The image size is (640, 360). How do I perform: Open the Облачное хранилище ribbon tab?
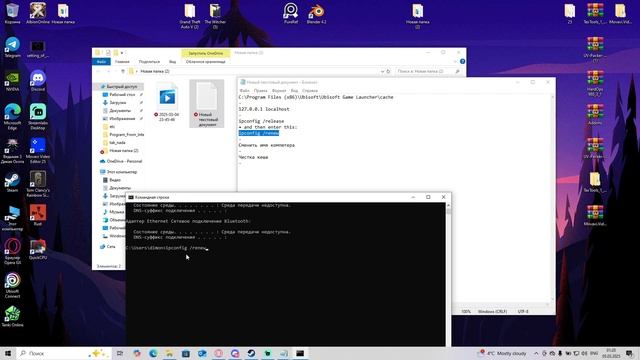coord(205,62)
